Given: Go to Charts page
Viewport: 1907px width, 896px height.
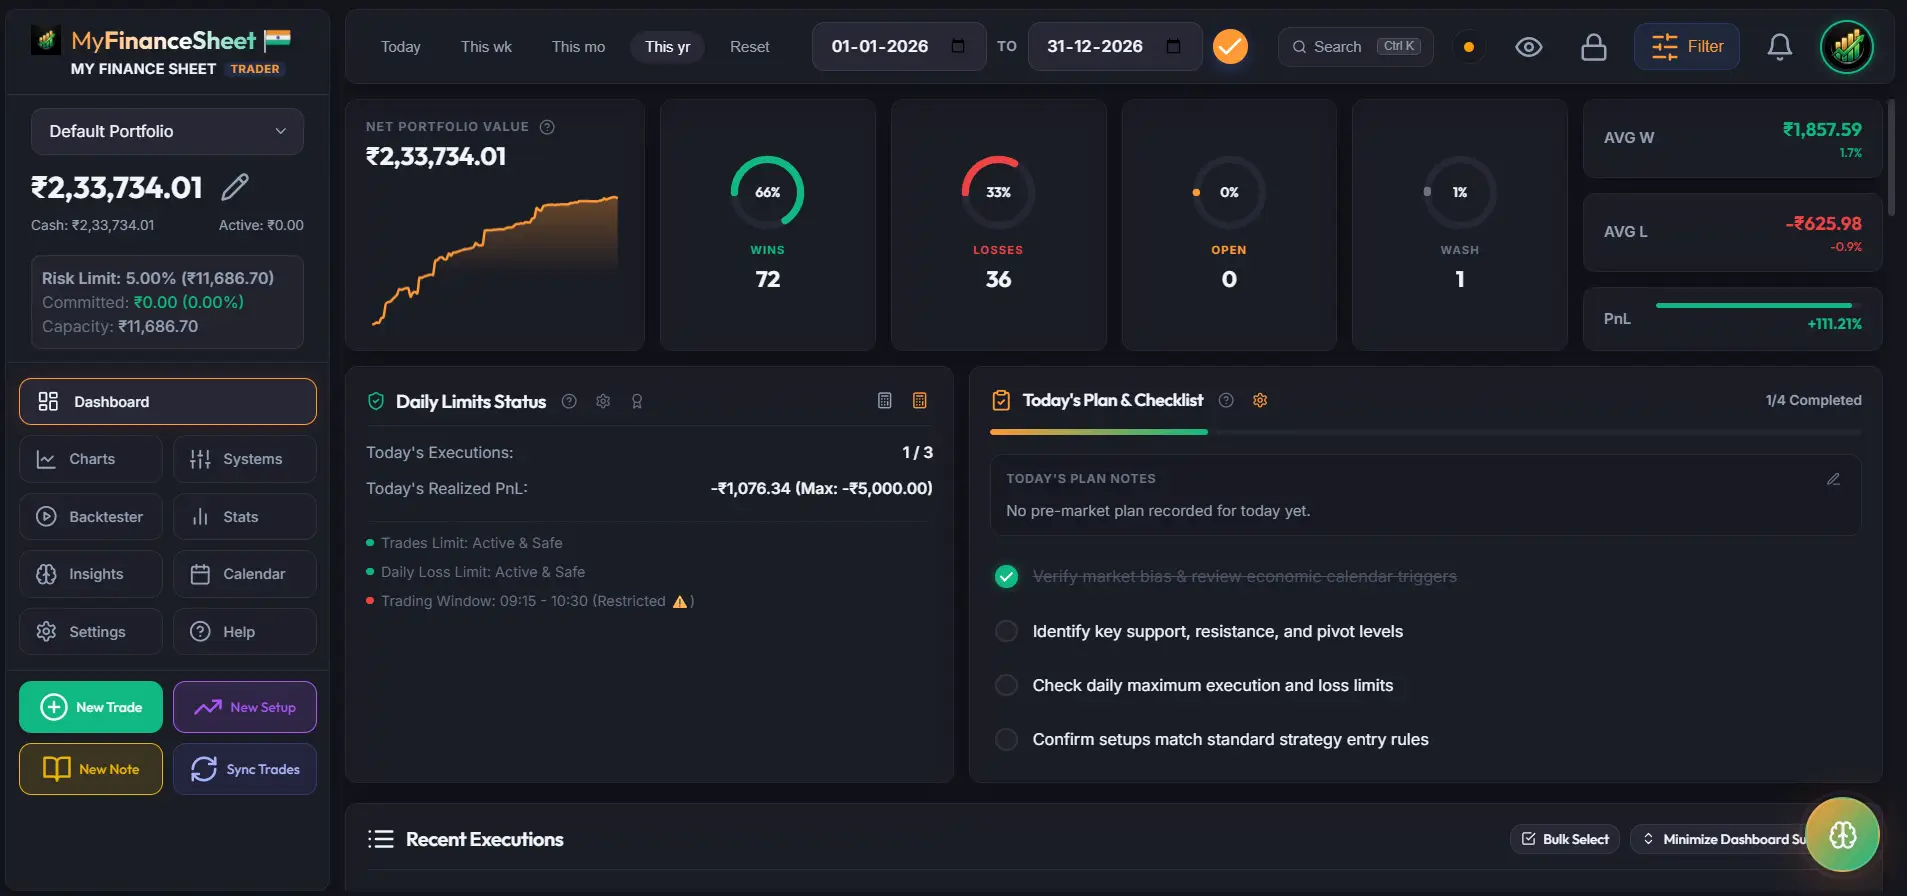Looking at the screenshot, I should pos(91,459).
